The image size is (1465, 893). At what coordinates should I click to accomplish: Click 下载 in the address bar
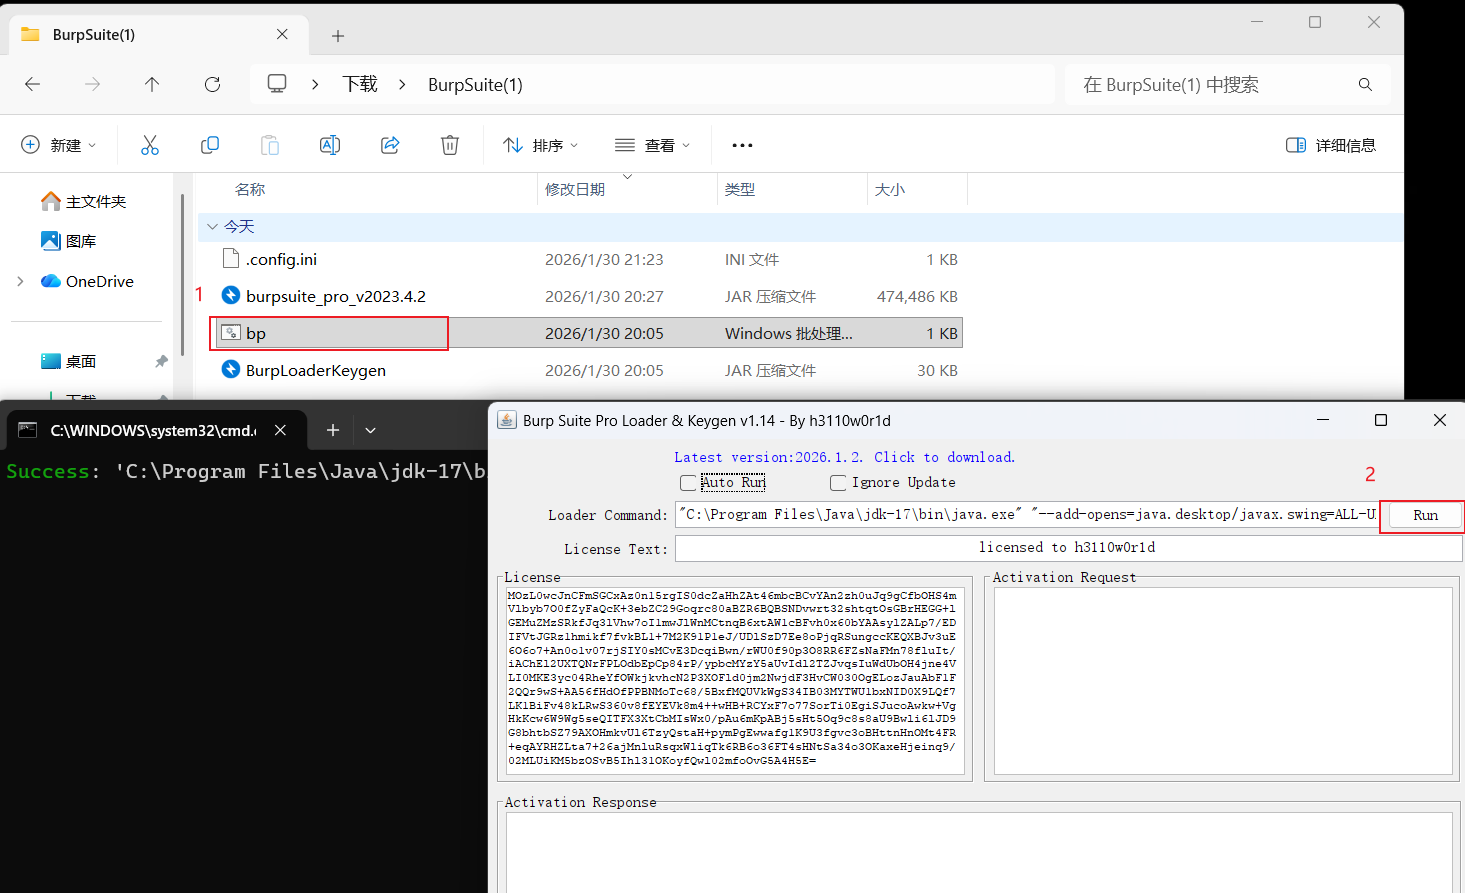pyautogui.click(x=360, y=85)
